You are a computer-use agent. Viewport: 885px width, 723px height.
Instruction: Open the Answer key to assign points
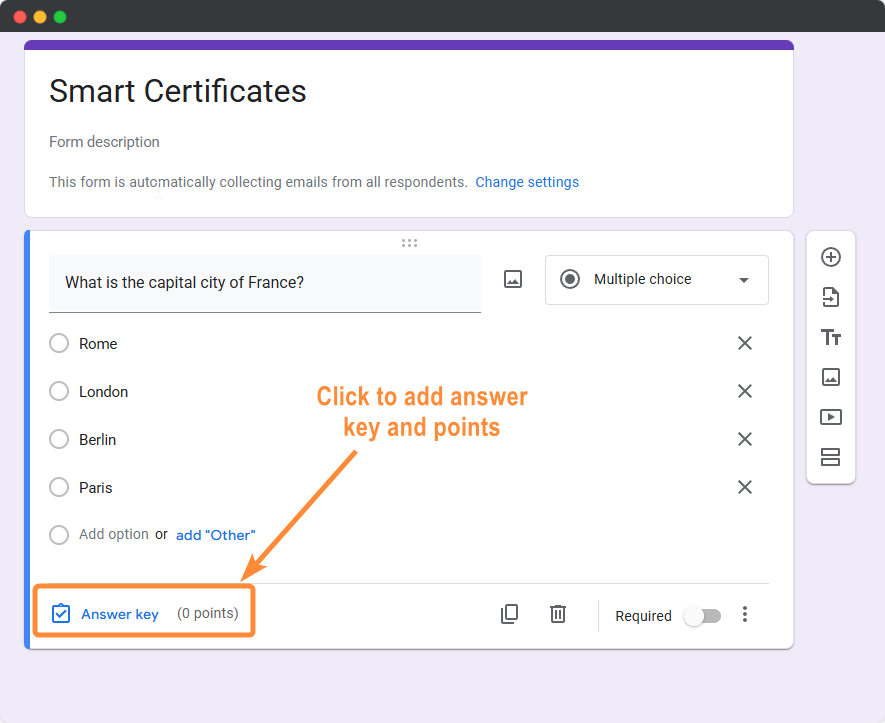coord(120,614)
